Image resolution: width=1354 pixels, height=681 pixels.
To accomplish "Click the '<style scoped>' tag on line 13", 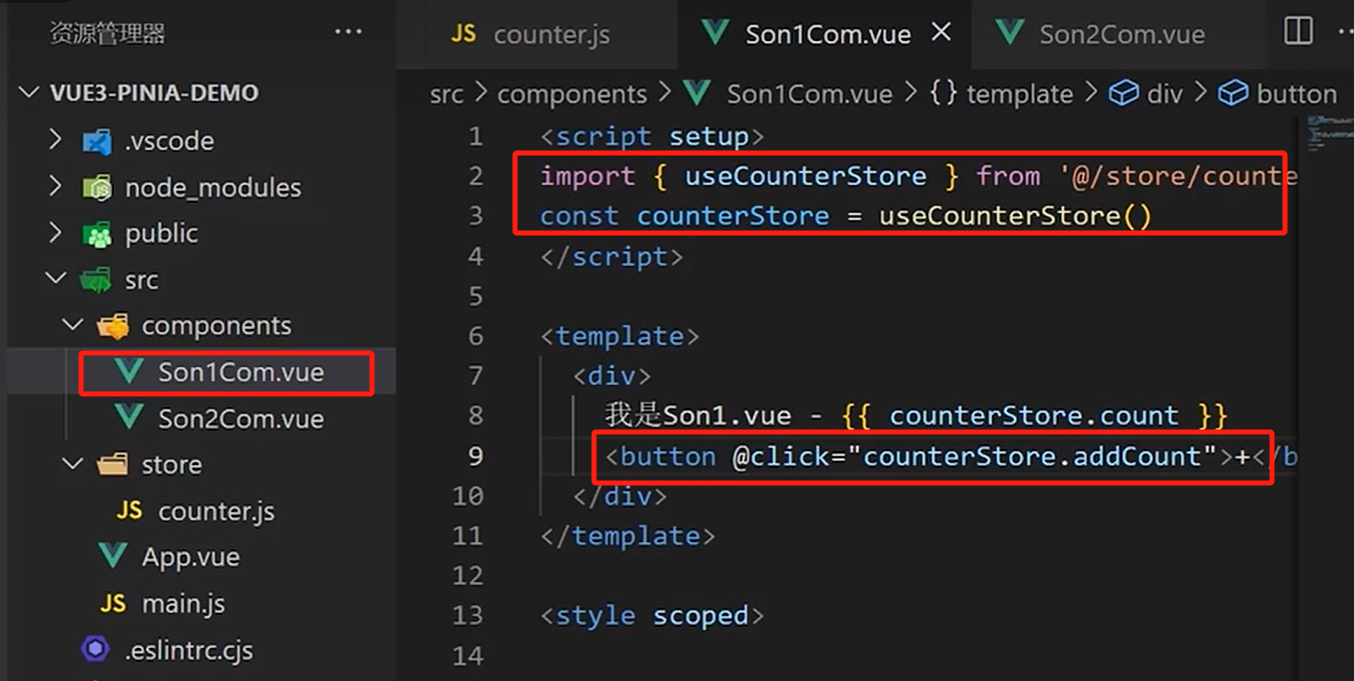I will click(x=652, y=616).
